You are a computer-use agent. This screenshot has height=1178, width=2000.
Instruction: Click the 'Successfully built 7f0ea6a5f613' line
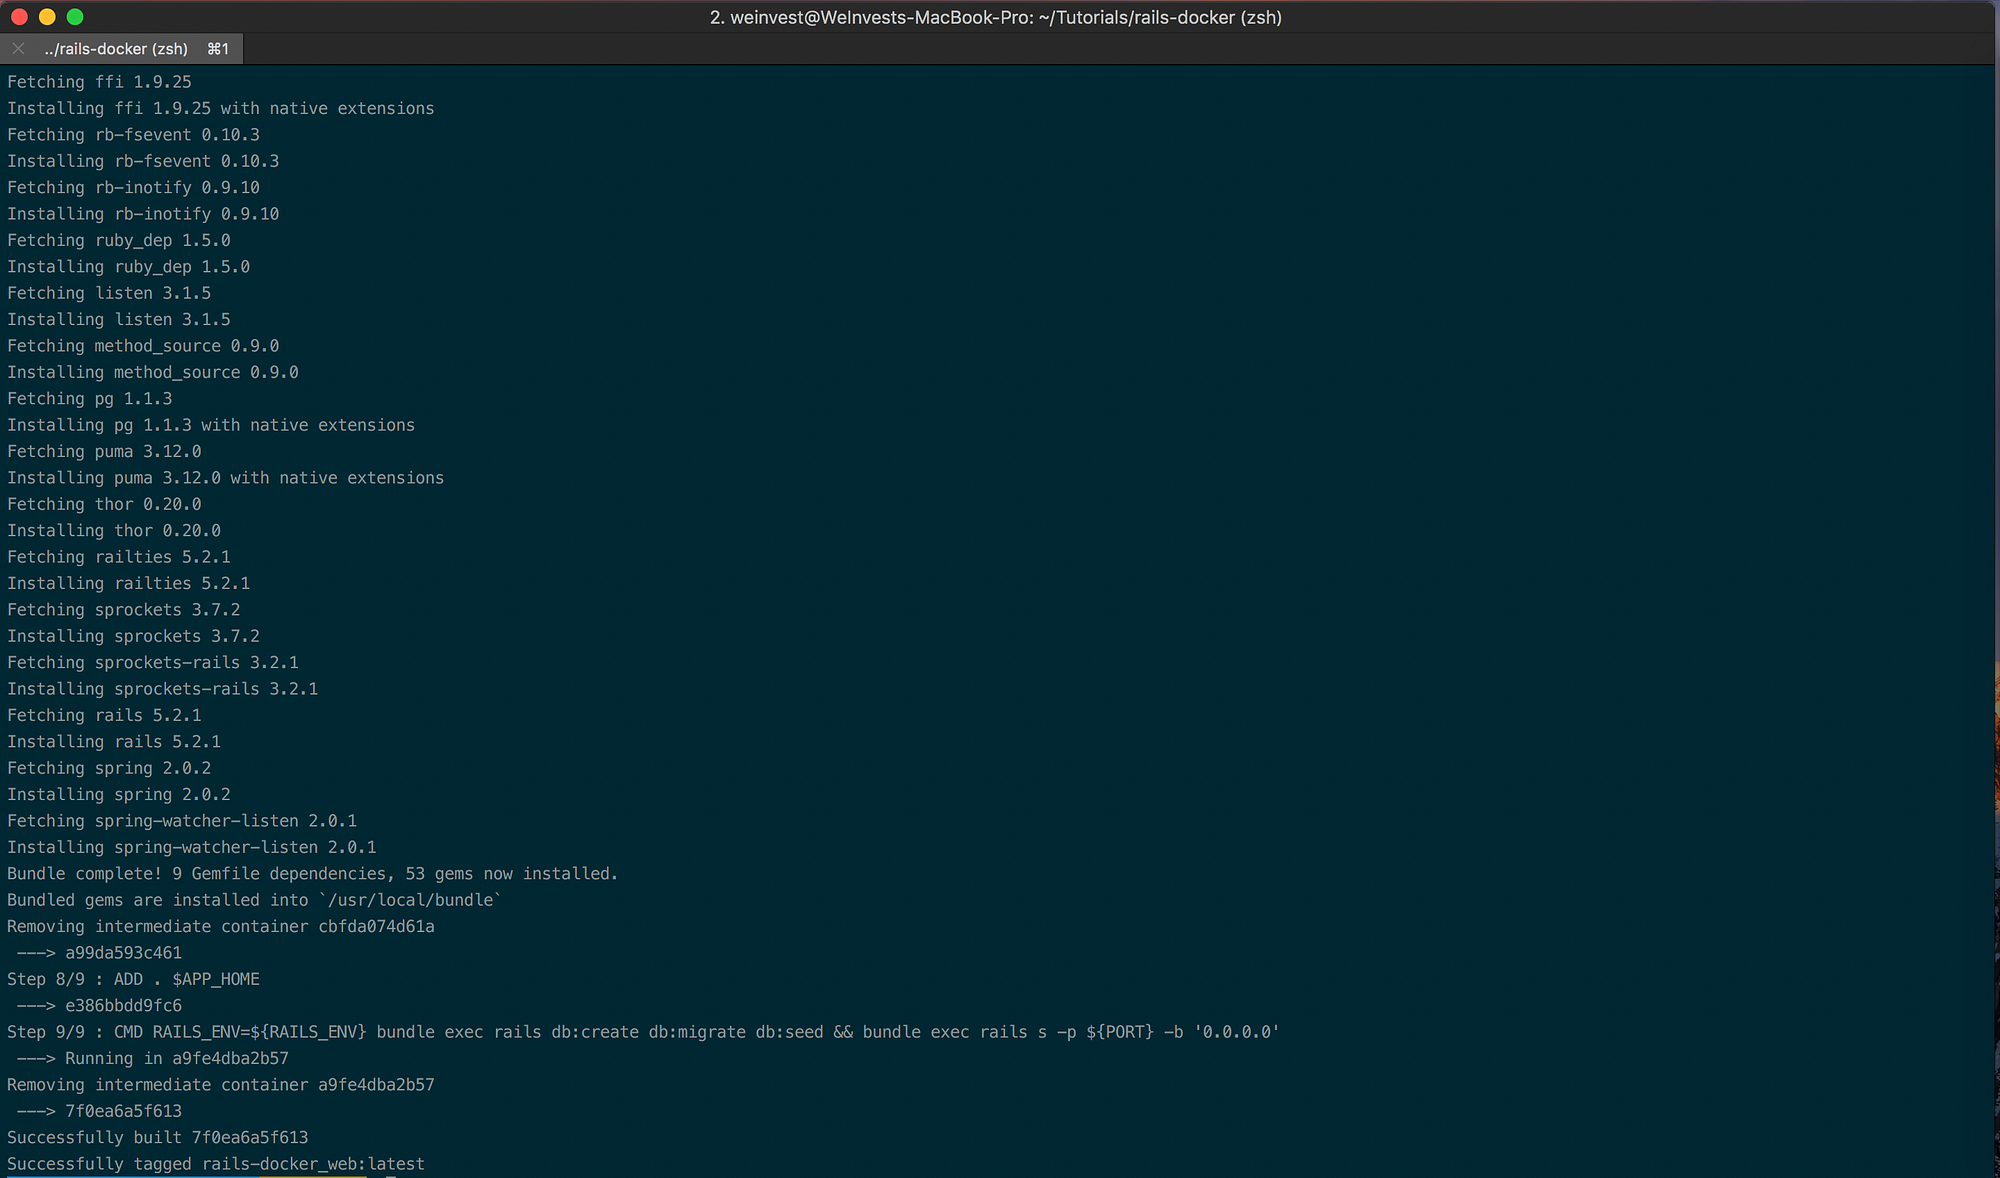[157, 1137]
